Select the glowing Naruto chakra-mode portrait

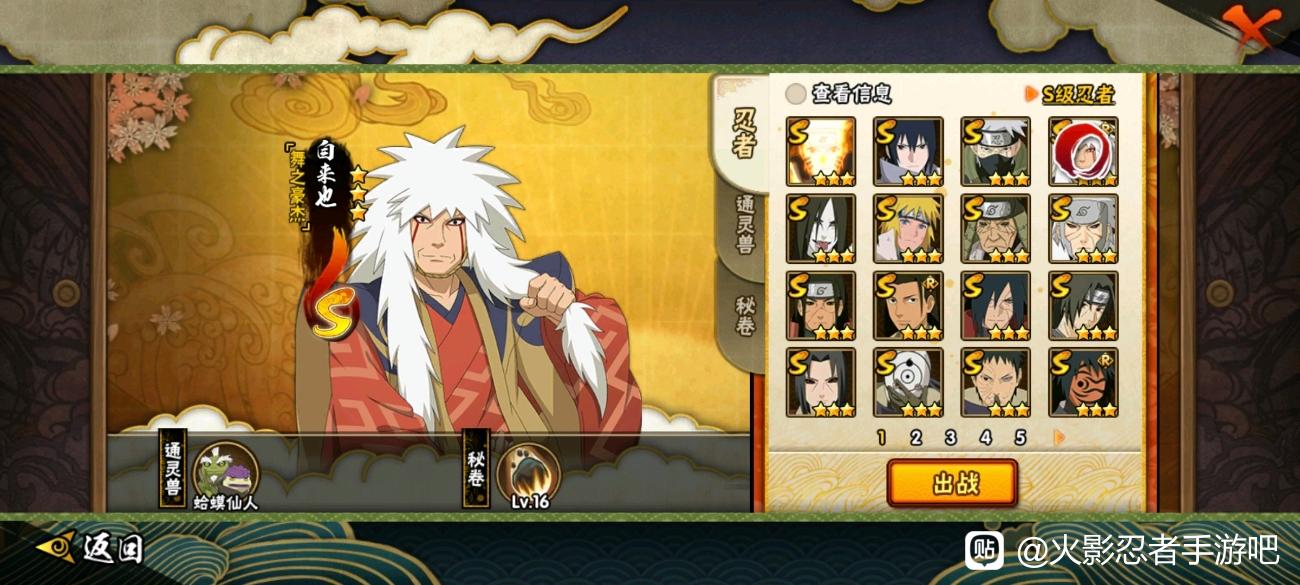821,152
